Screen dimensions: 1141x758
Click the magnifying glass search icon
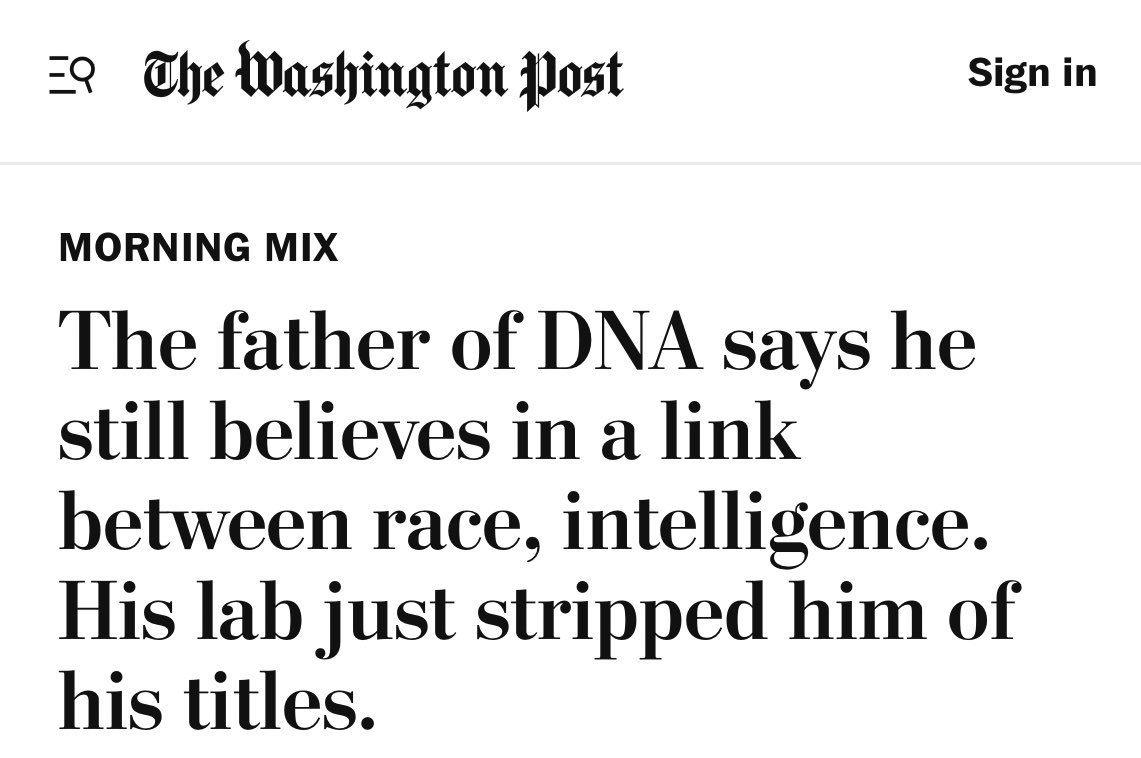point(83,74)
